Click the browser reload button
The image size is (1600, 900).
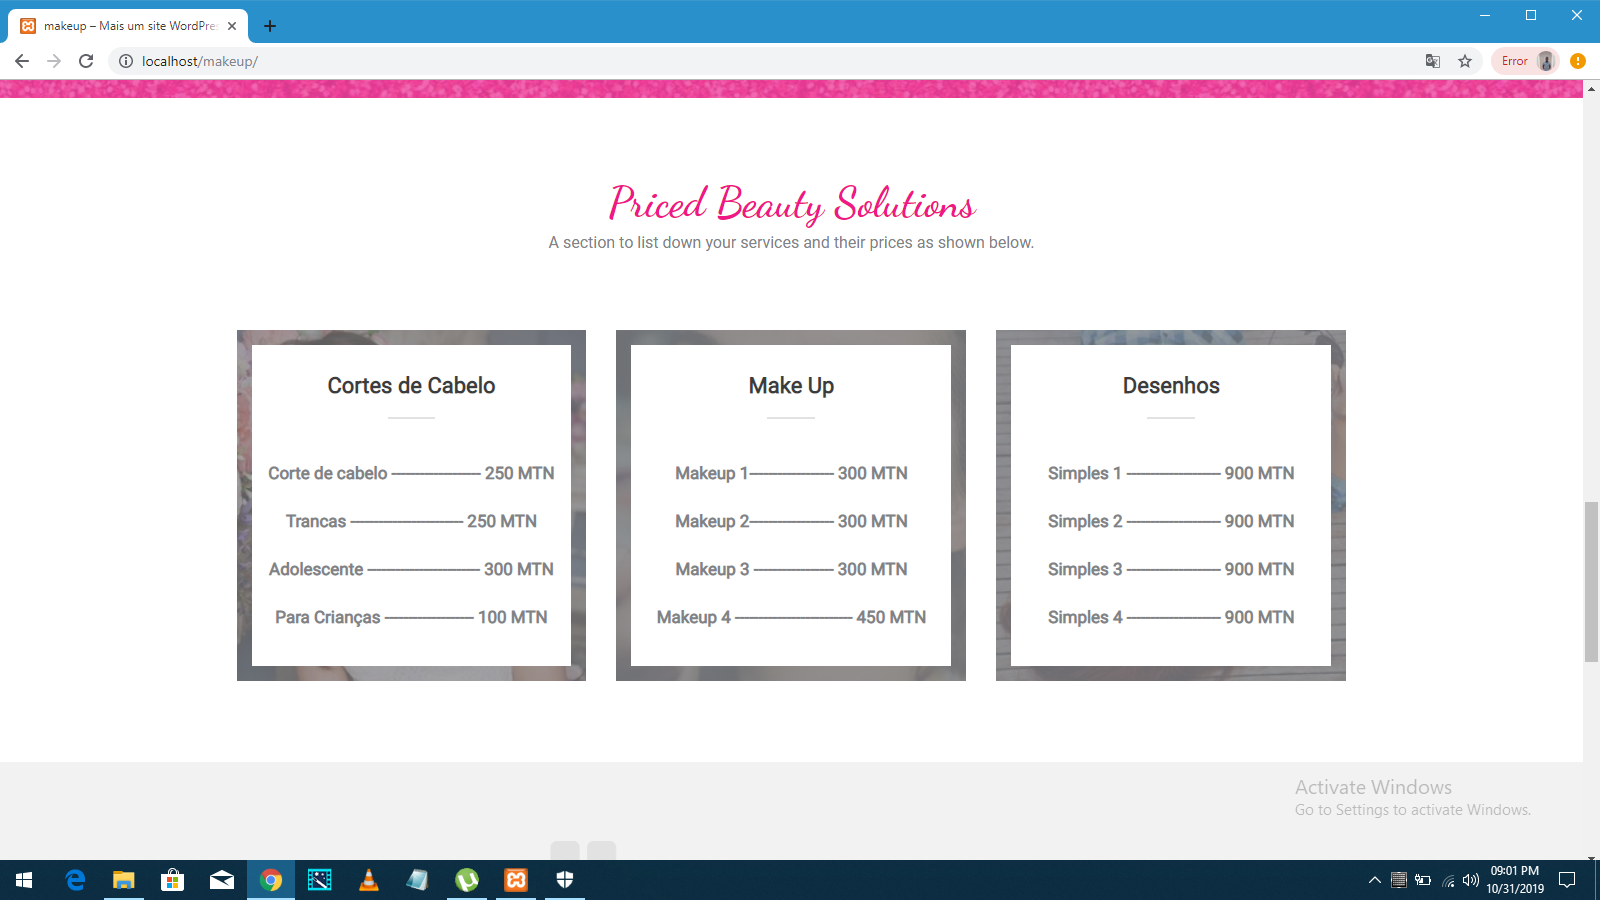(x=86, y=61)
